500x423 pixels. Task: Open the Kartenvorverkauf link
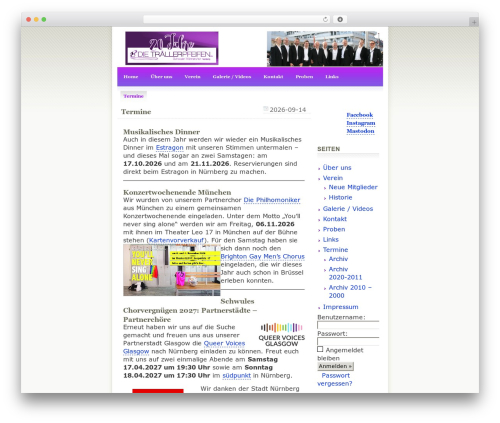[x=176, y=240]
